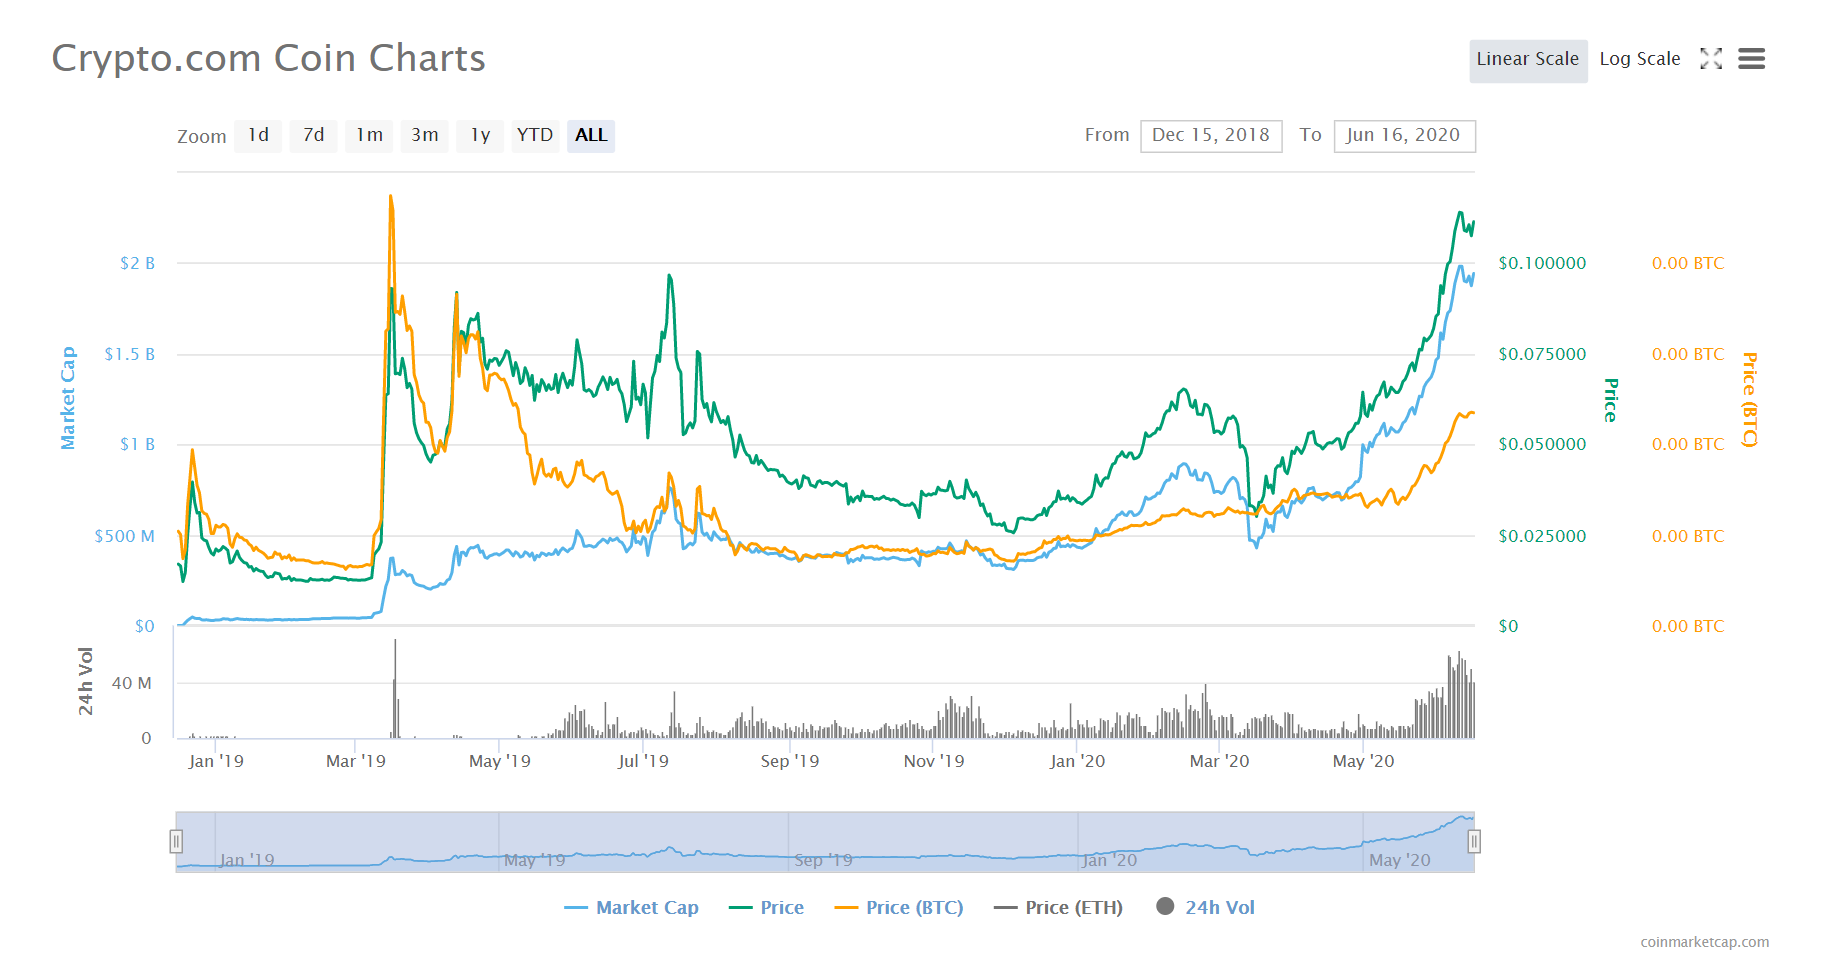Screen dimensions: 1844x975
Task: Switch to Log Scale
Action: coord(1640,59)
